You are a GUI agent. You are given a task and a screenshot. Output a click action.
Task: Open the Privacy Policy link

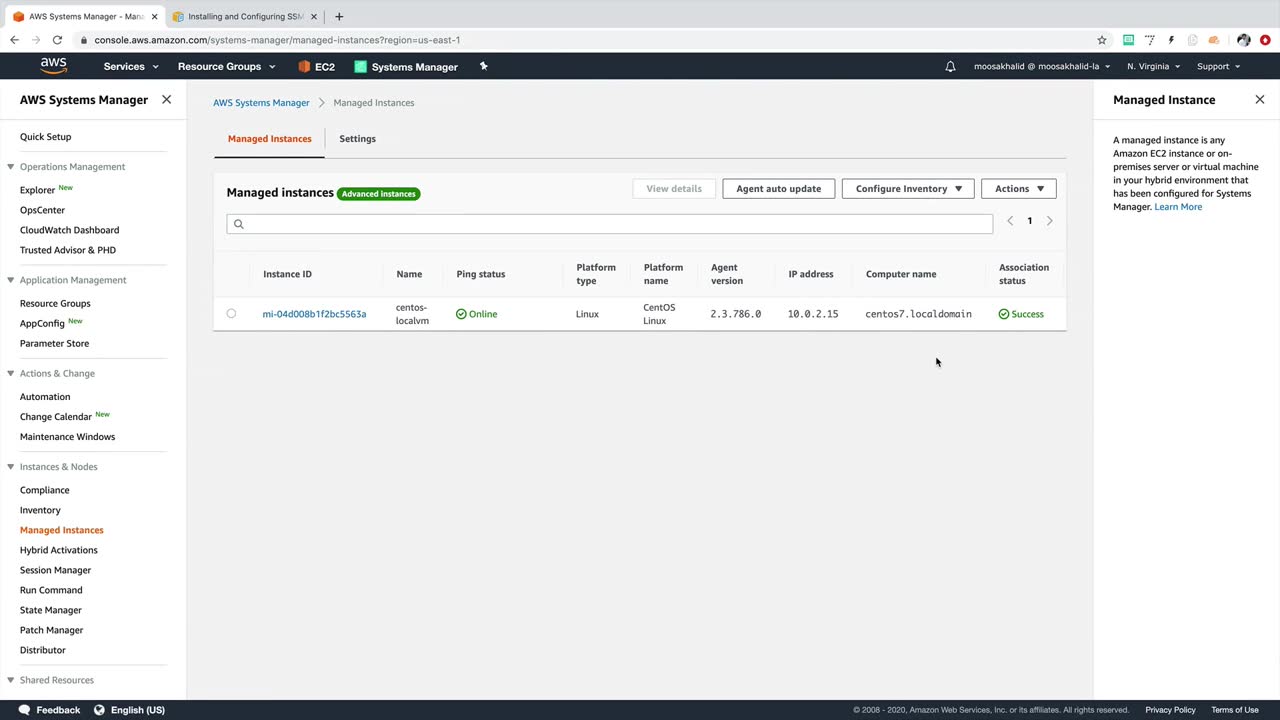[1170, 710]
